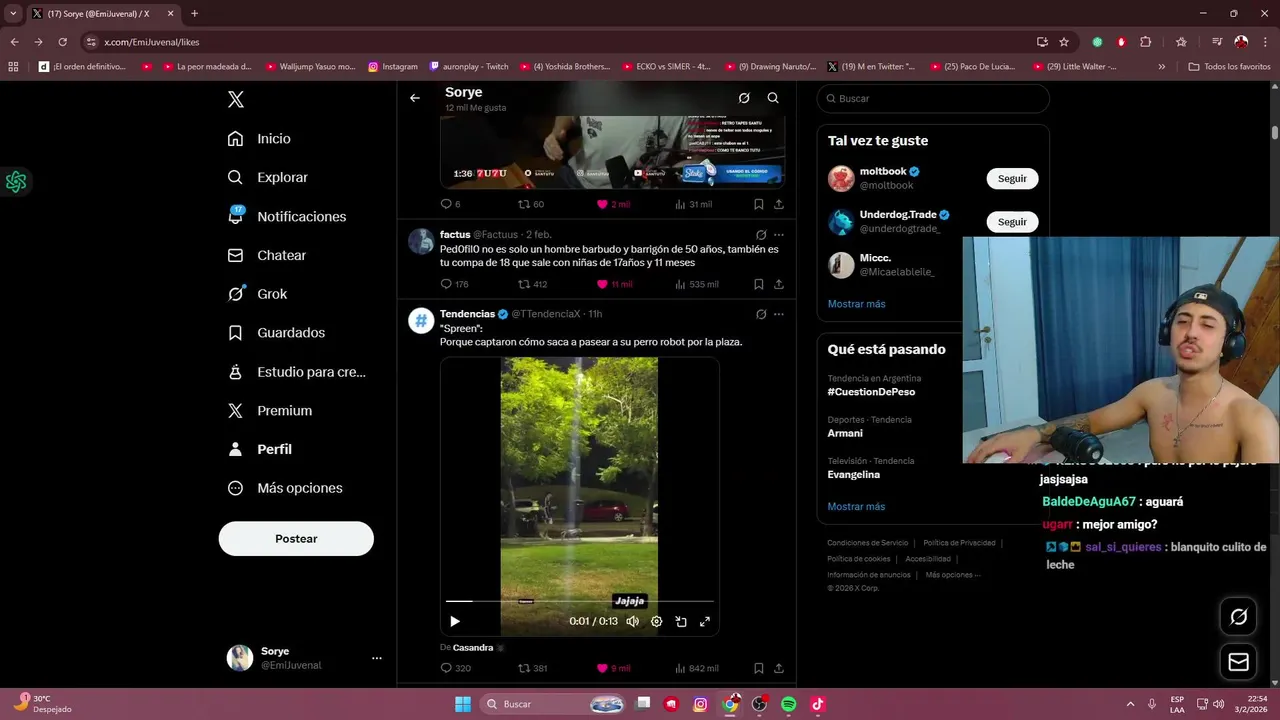Unmute the video volume icon

pos(632,621)
